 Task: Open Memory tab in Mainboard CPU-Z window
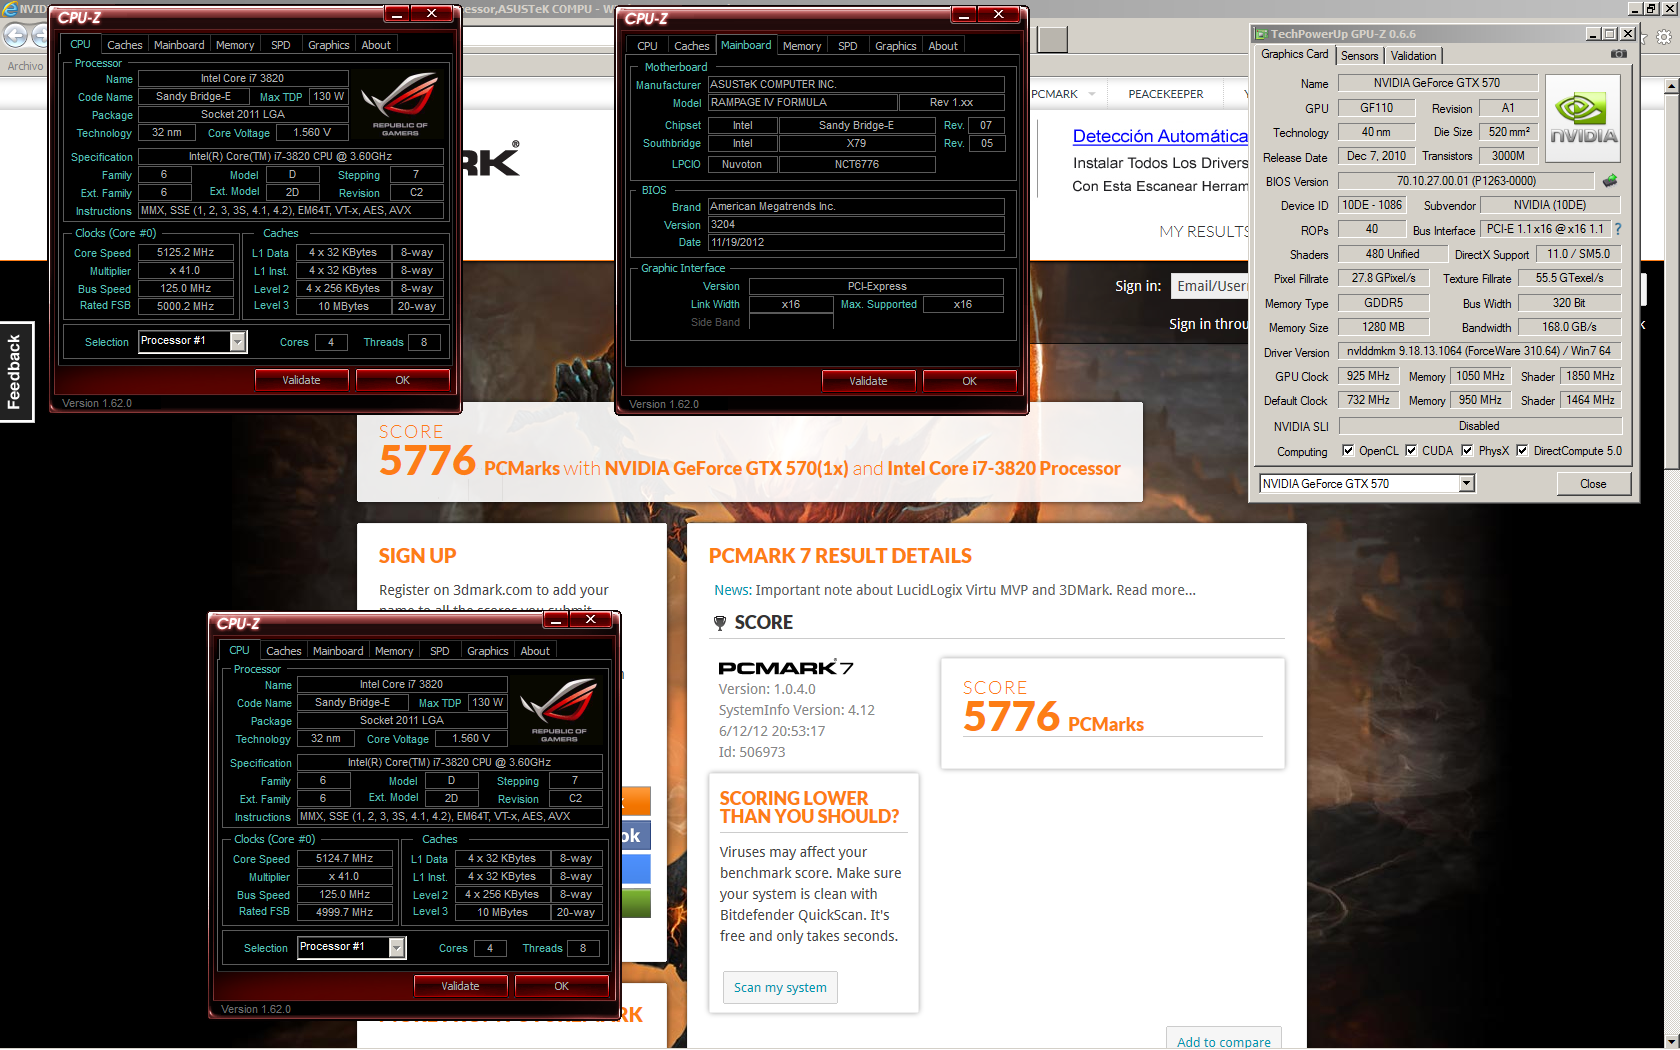click(x=802, y=46)
